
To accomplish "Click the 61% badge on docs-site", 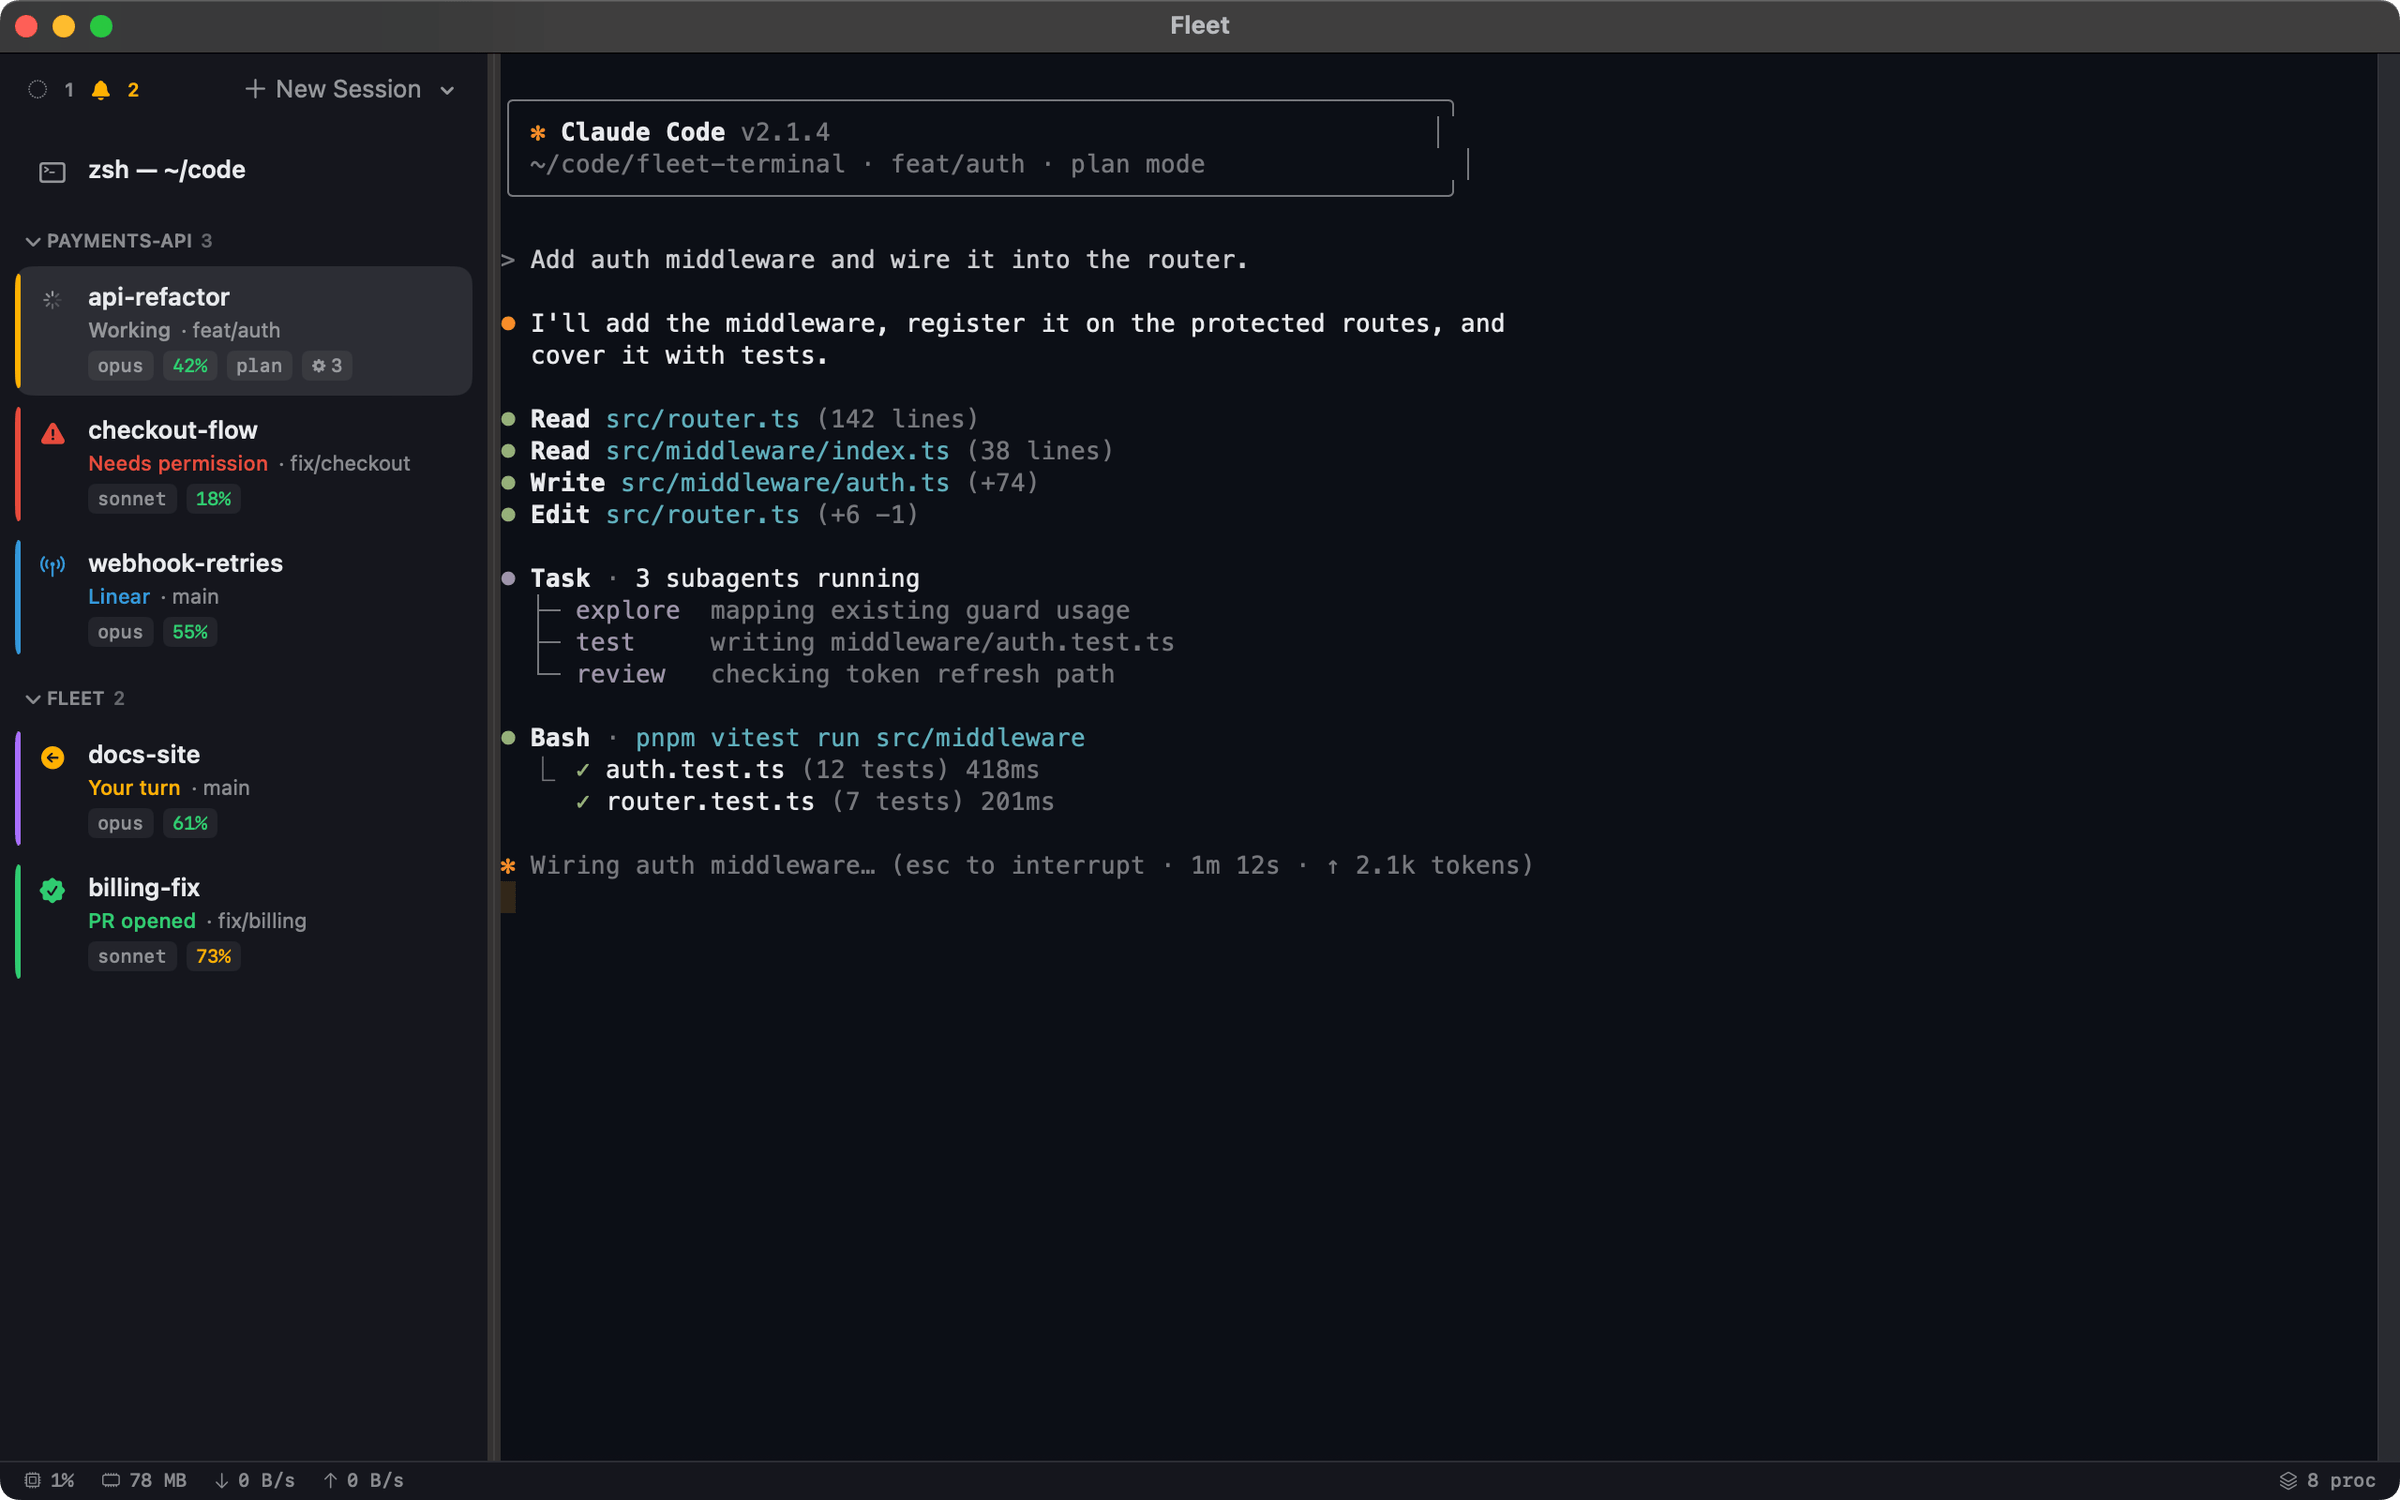I will point(190,823).
